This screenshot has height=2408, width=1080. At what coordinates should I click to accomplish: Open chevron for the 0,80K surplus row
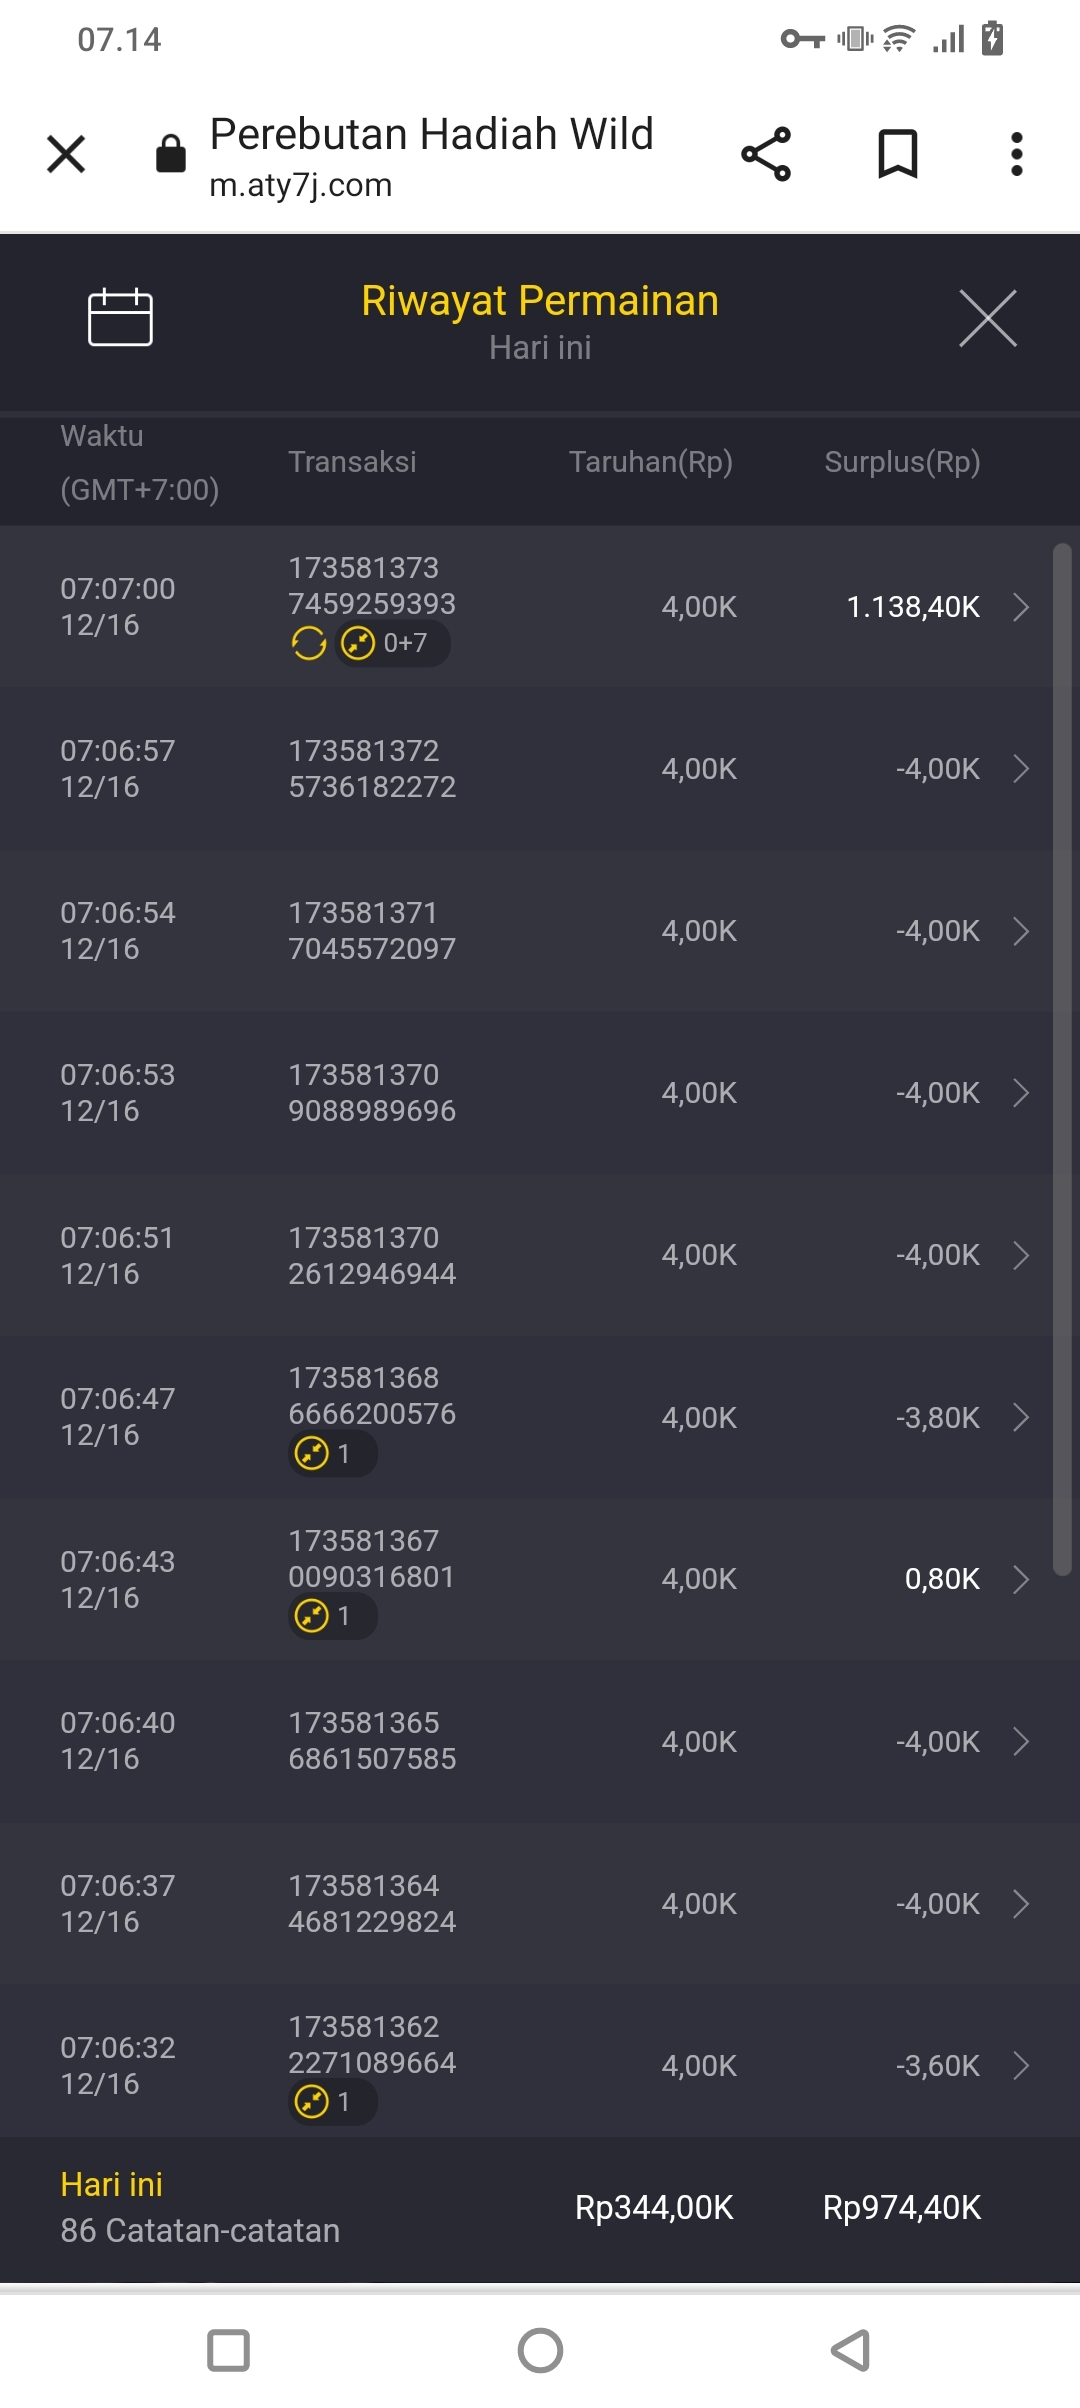coord(1020,1579)
